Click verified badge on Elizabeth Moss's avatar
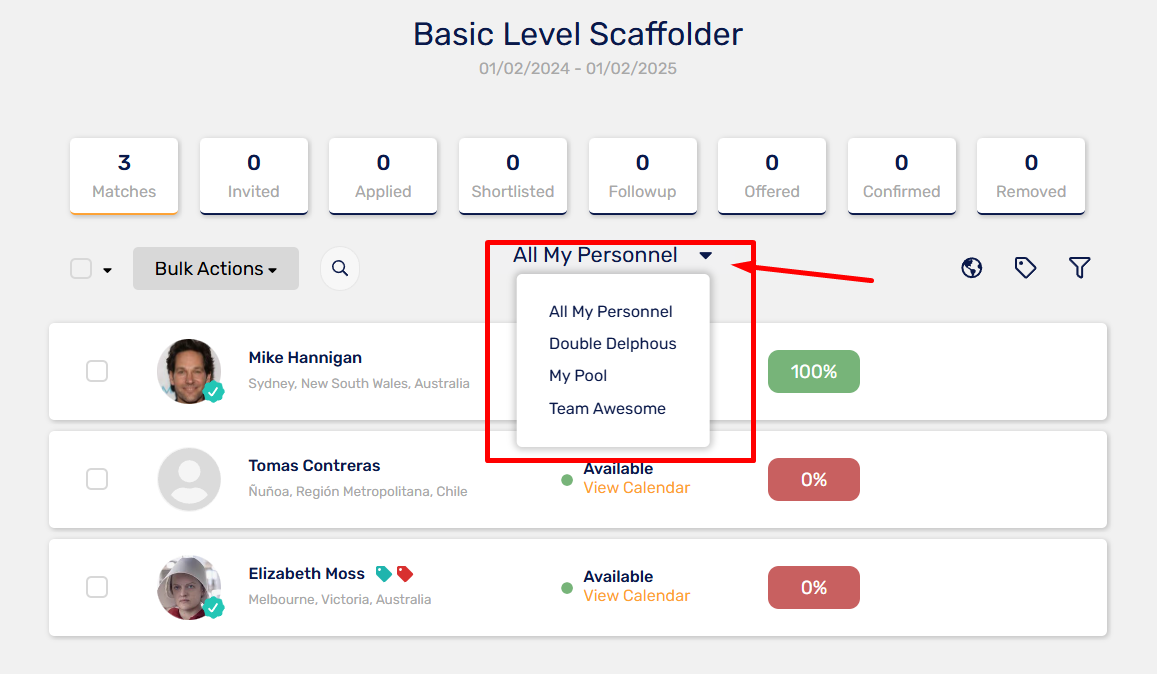 [214, 608]
